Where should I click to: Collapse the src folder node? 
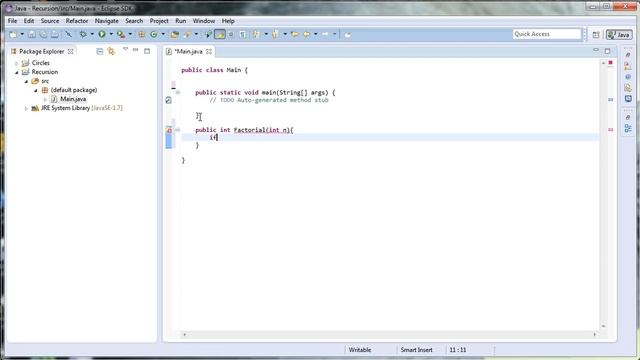pos(27,81)
